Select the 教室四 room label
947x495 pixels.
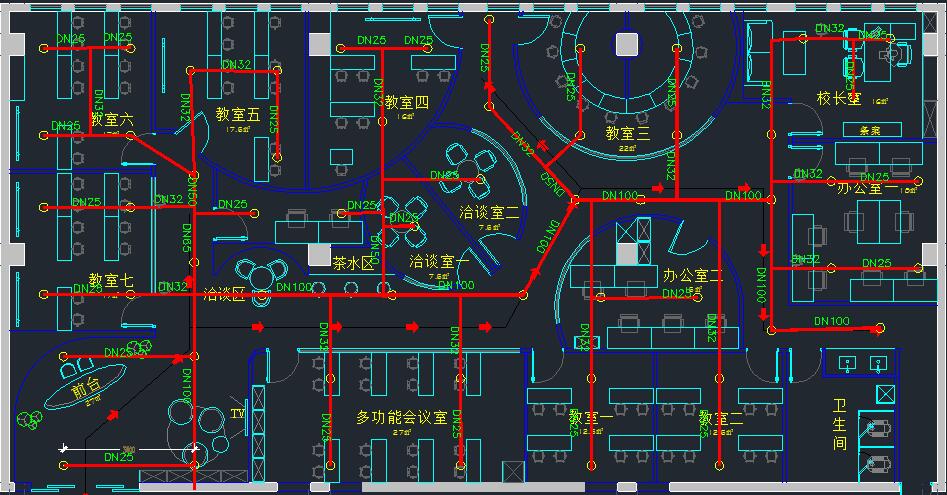[x=407, y=102]
